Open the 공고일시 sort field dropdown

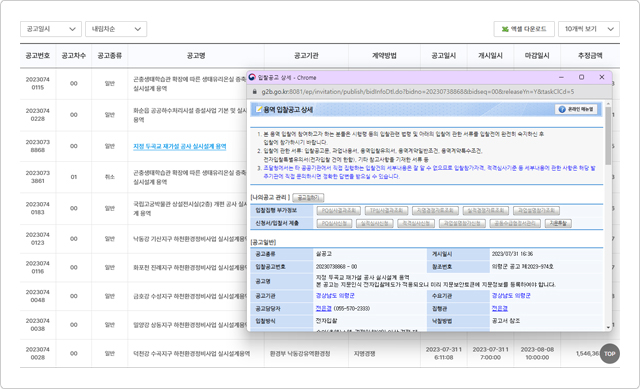pyautogui.click(x=51, y=29)
